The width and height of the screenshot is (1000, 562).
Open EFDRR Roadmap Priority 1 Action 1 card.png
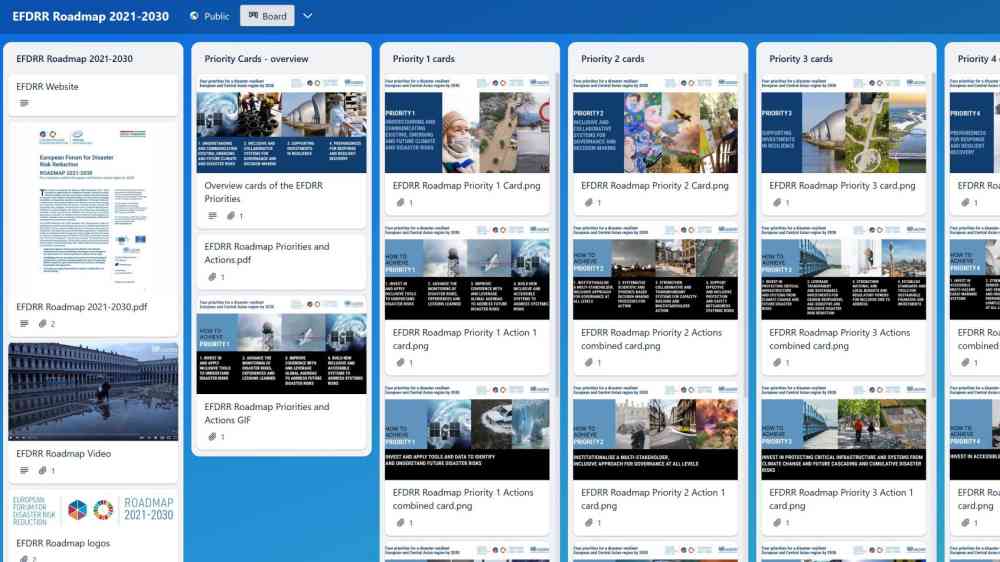(467, 299)
